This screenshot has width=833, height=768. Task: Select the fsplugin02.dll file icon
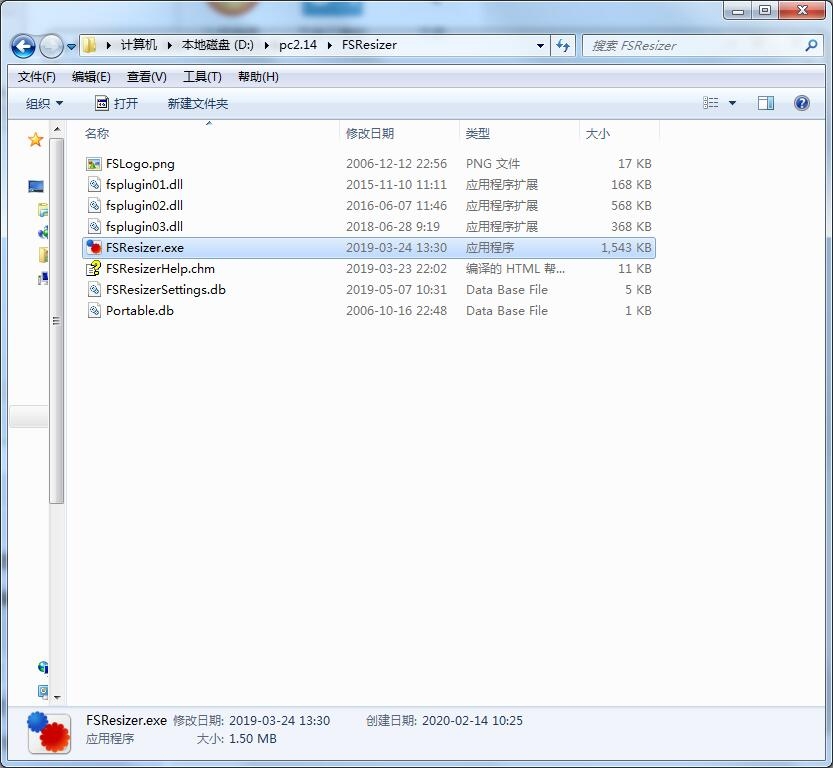(94, 206)
